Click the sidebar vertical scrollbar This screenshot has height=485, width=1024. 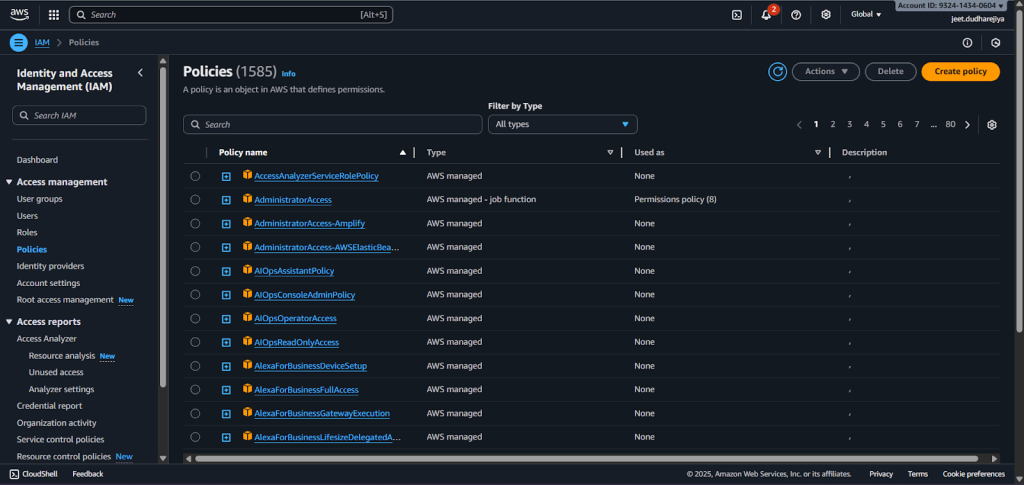(x=163, y=225)
